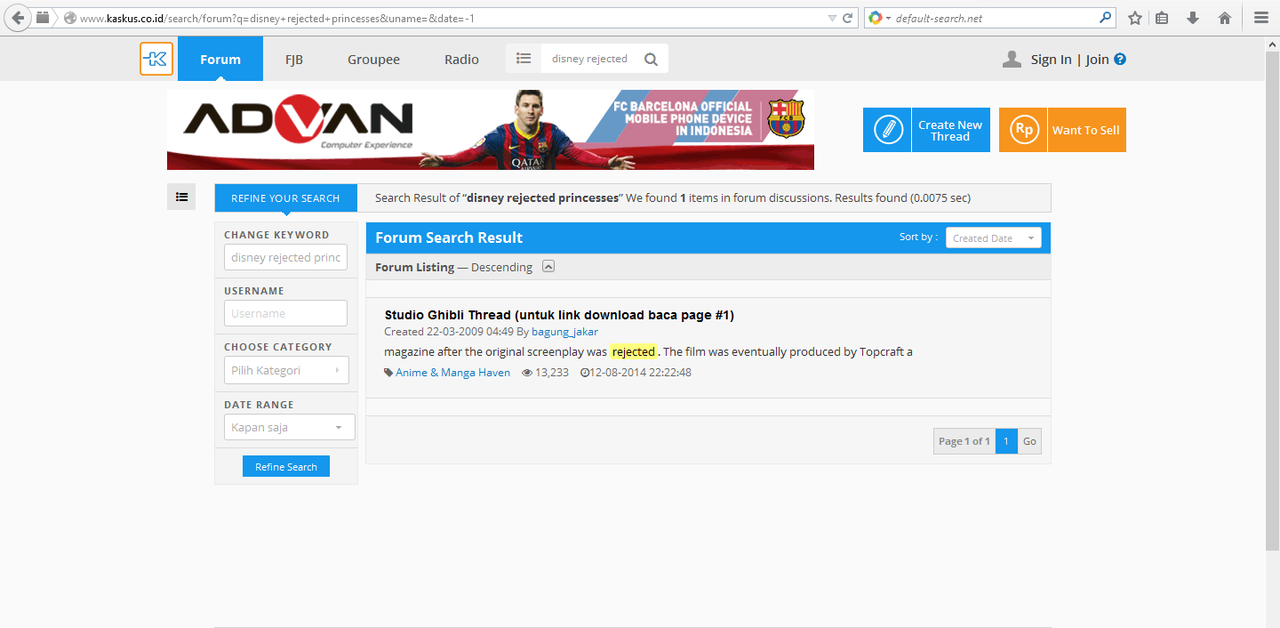Open the Groupee tab
The height and width of the screenshot is (628, 1280).
click(374, 59)
